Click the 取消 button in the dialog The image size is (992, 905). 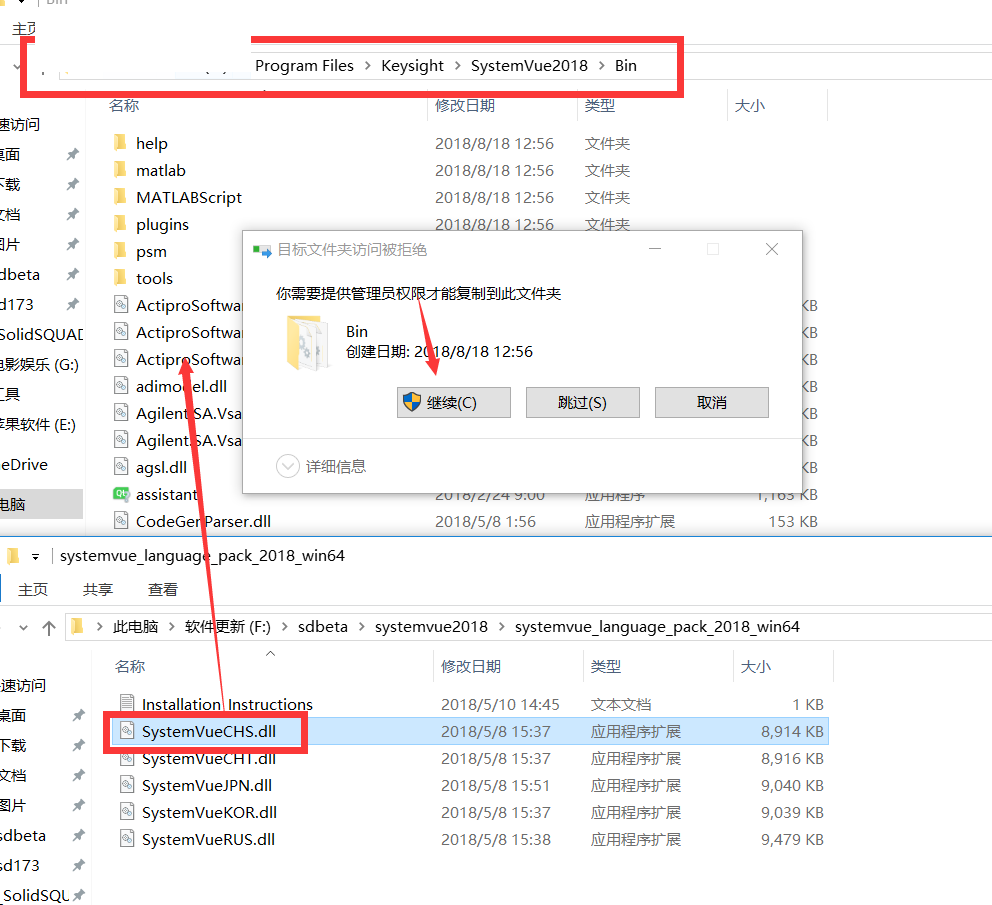point(712,403)
